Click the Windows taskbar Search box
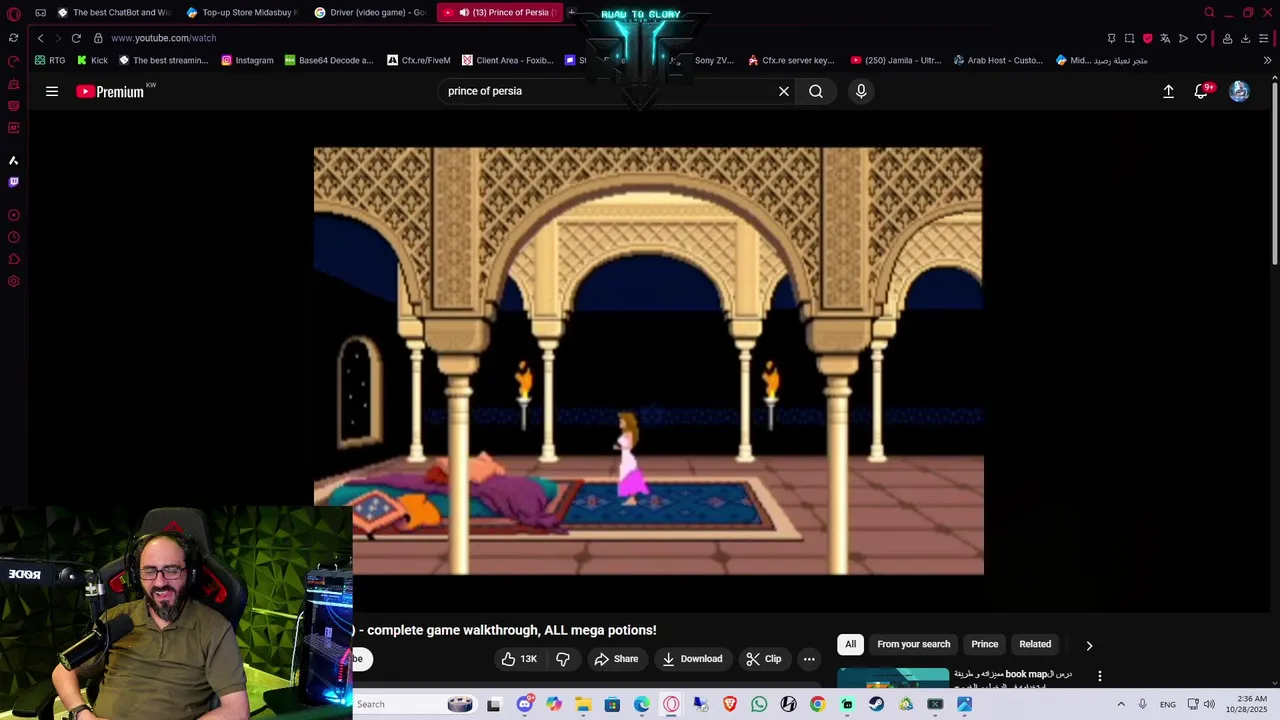Viewport: 1280px width, 720px height. pyautogui.click(x=414, y=704)
